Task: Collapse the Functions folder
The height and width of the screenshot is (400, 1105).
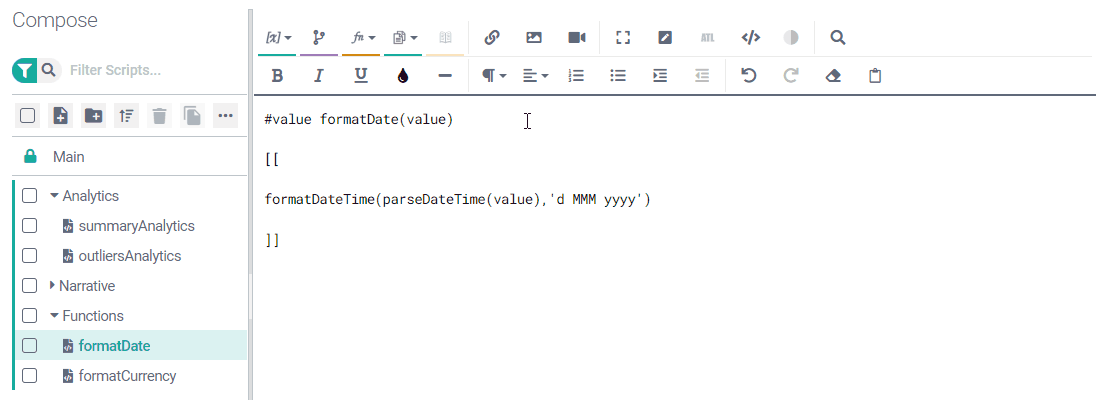Action: tap(54, 315)
